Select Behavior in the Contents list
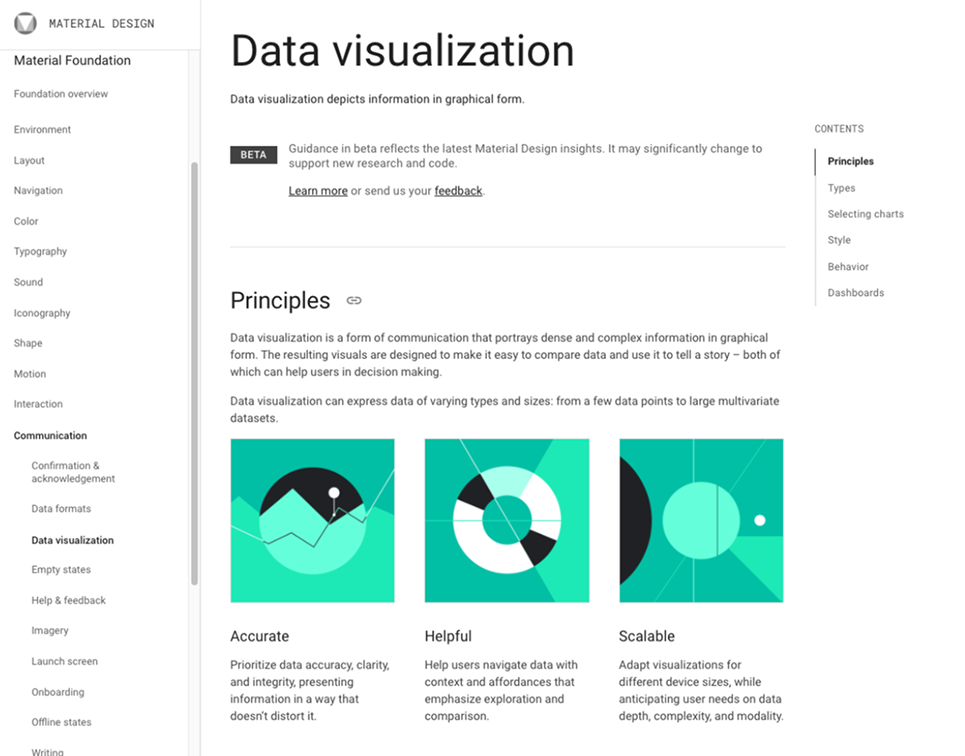This screenshot has width=965, height=756. pos(847,266)
